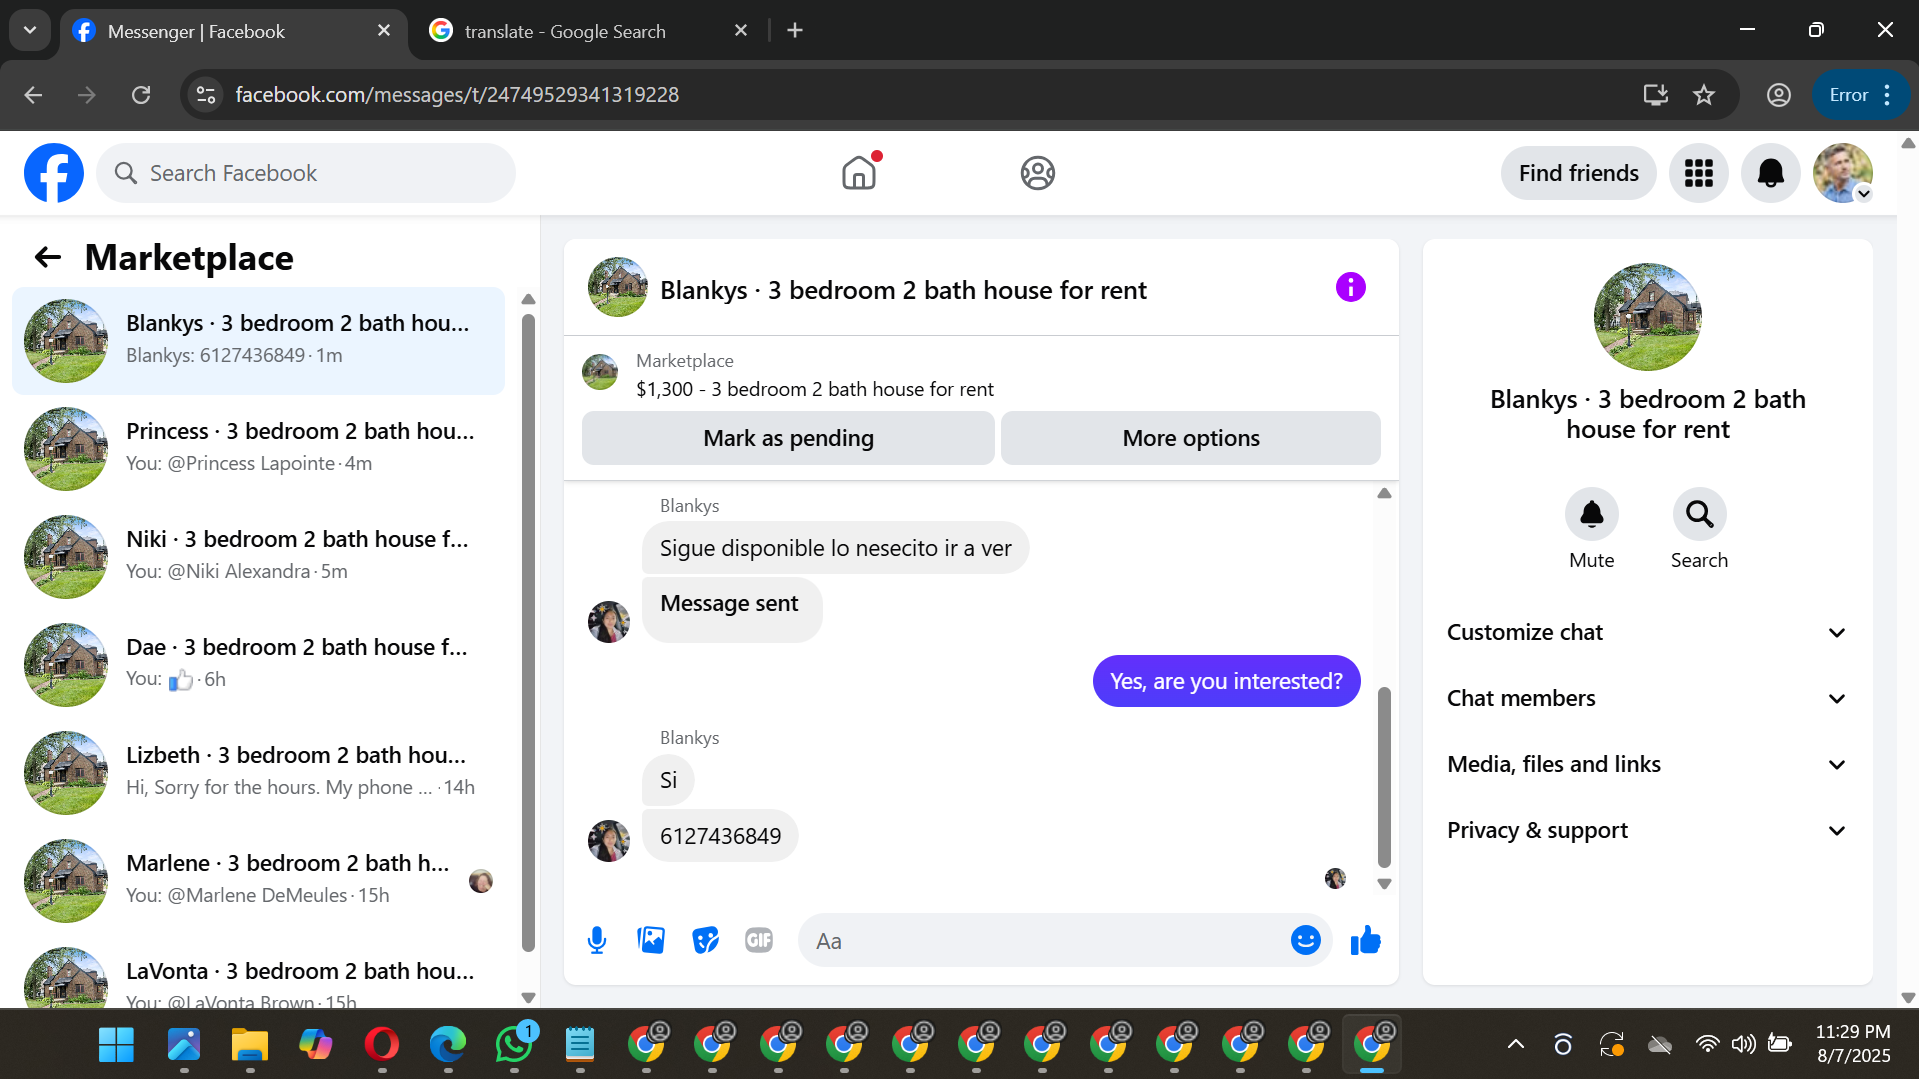Expand Privacy & support section
The image size is (1919, 1079).
coord(1648,831)
